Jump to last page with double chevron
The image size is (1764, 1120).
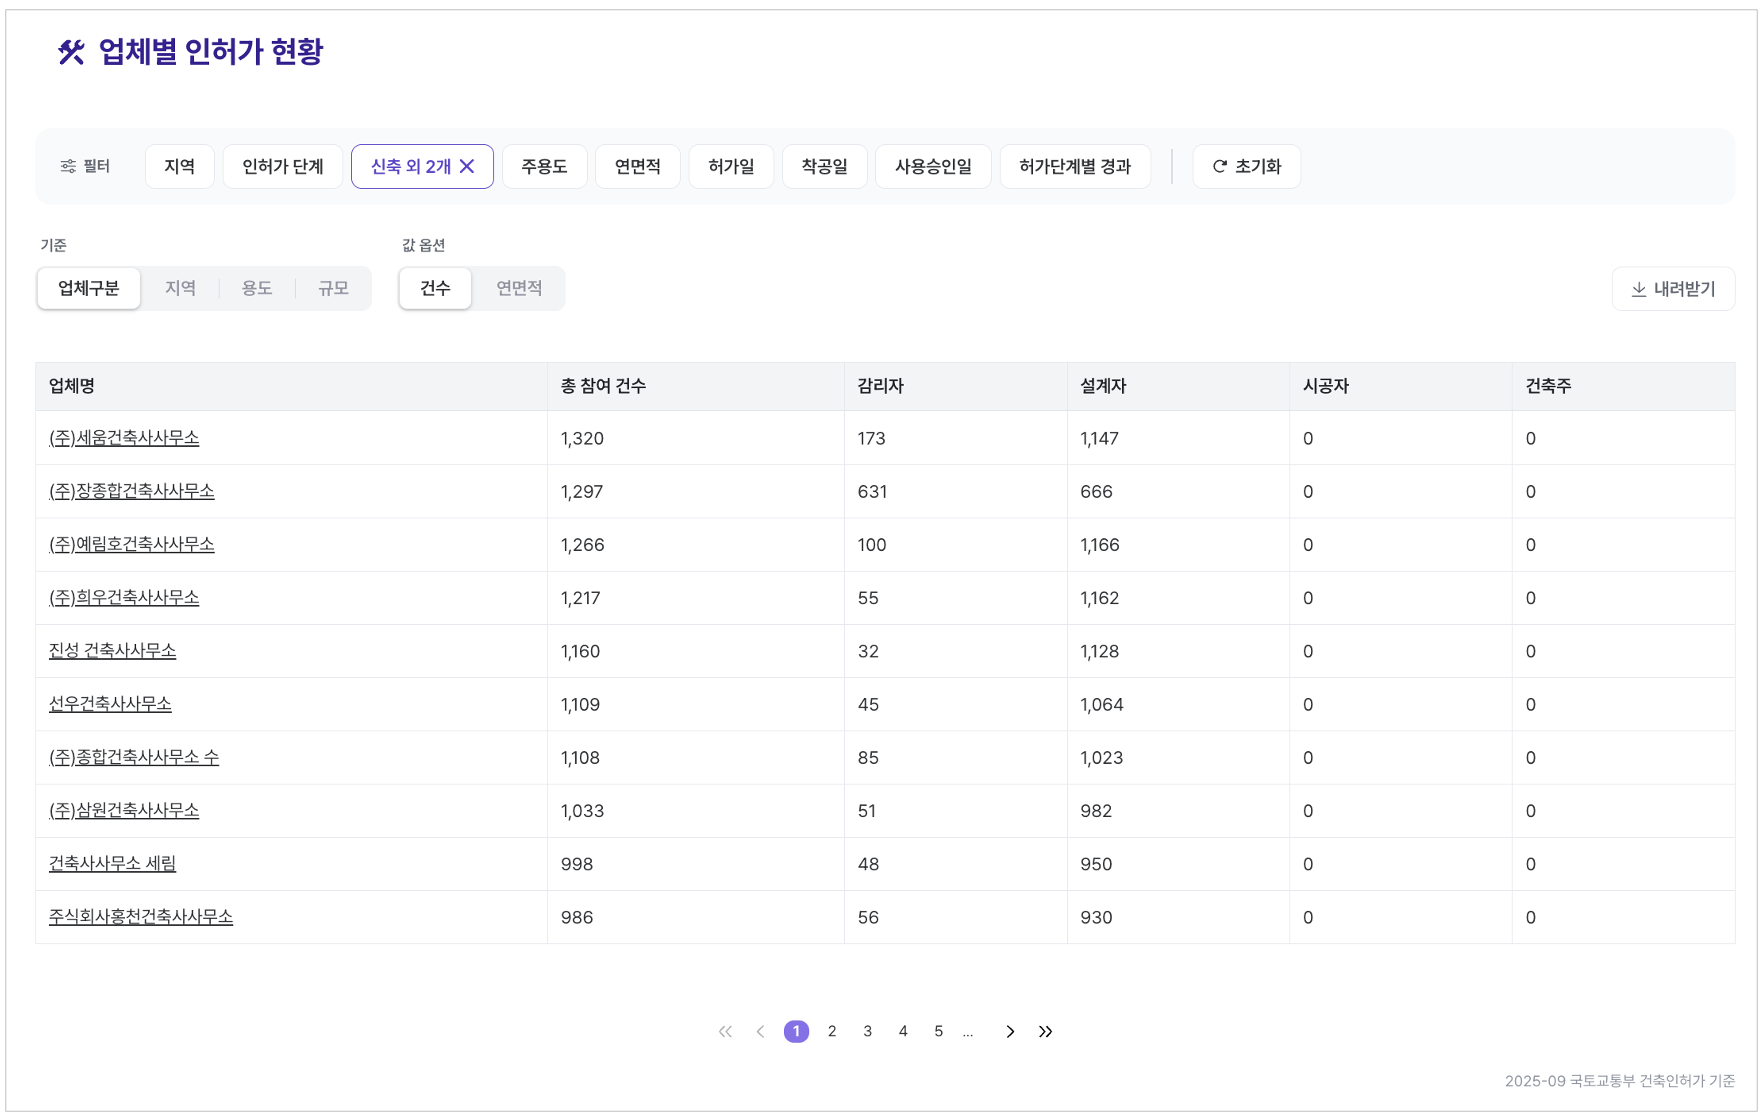pos(1045,1031)
